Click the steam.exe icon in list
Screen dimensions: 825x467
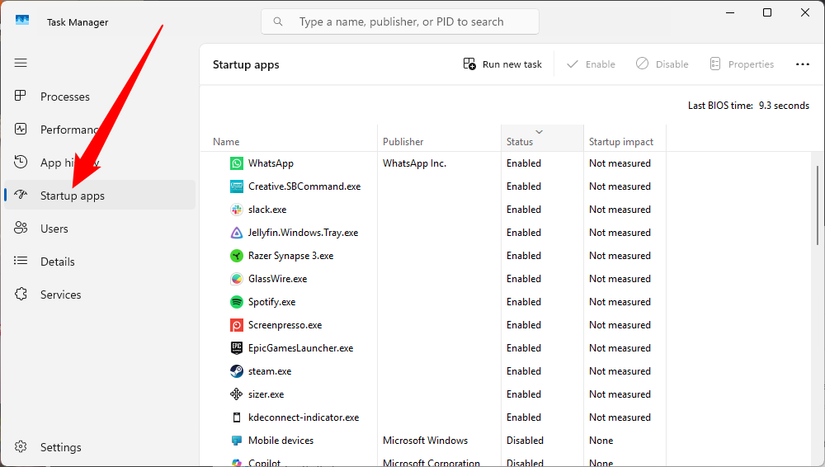pyautogui.click(x=236, y=371)
